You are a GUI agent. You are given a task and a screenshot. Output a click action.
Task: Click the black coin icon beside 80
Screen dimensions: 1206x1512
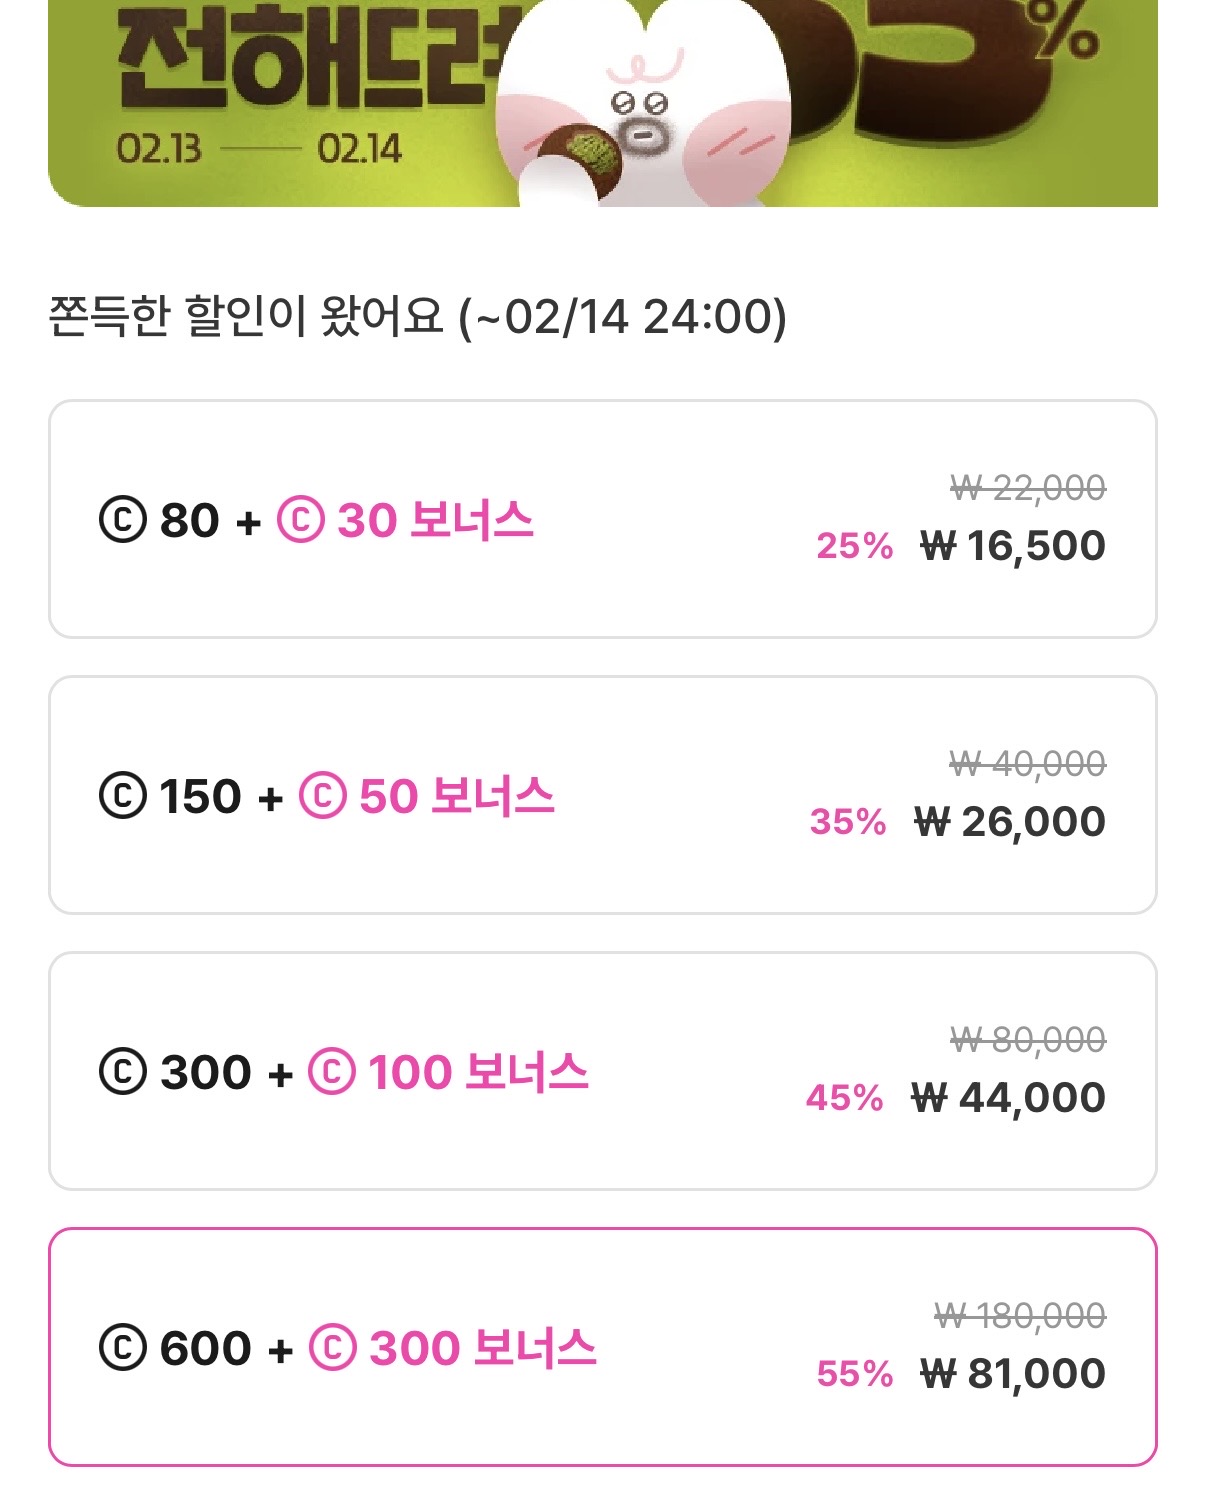(123, 521)
